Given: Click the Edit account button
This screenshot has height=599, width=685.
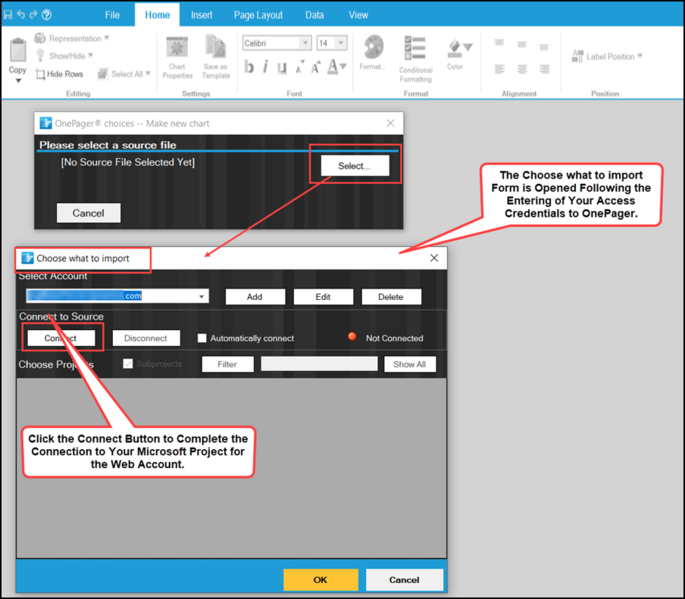Looking at the screenshot, I should pyautogui.click(x=323, y=297).
